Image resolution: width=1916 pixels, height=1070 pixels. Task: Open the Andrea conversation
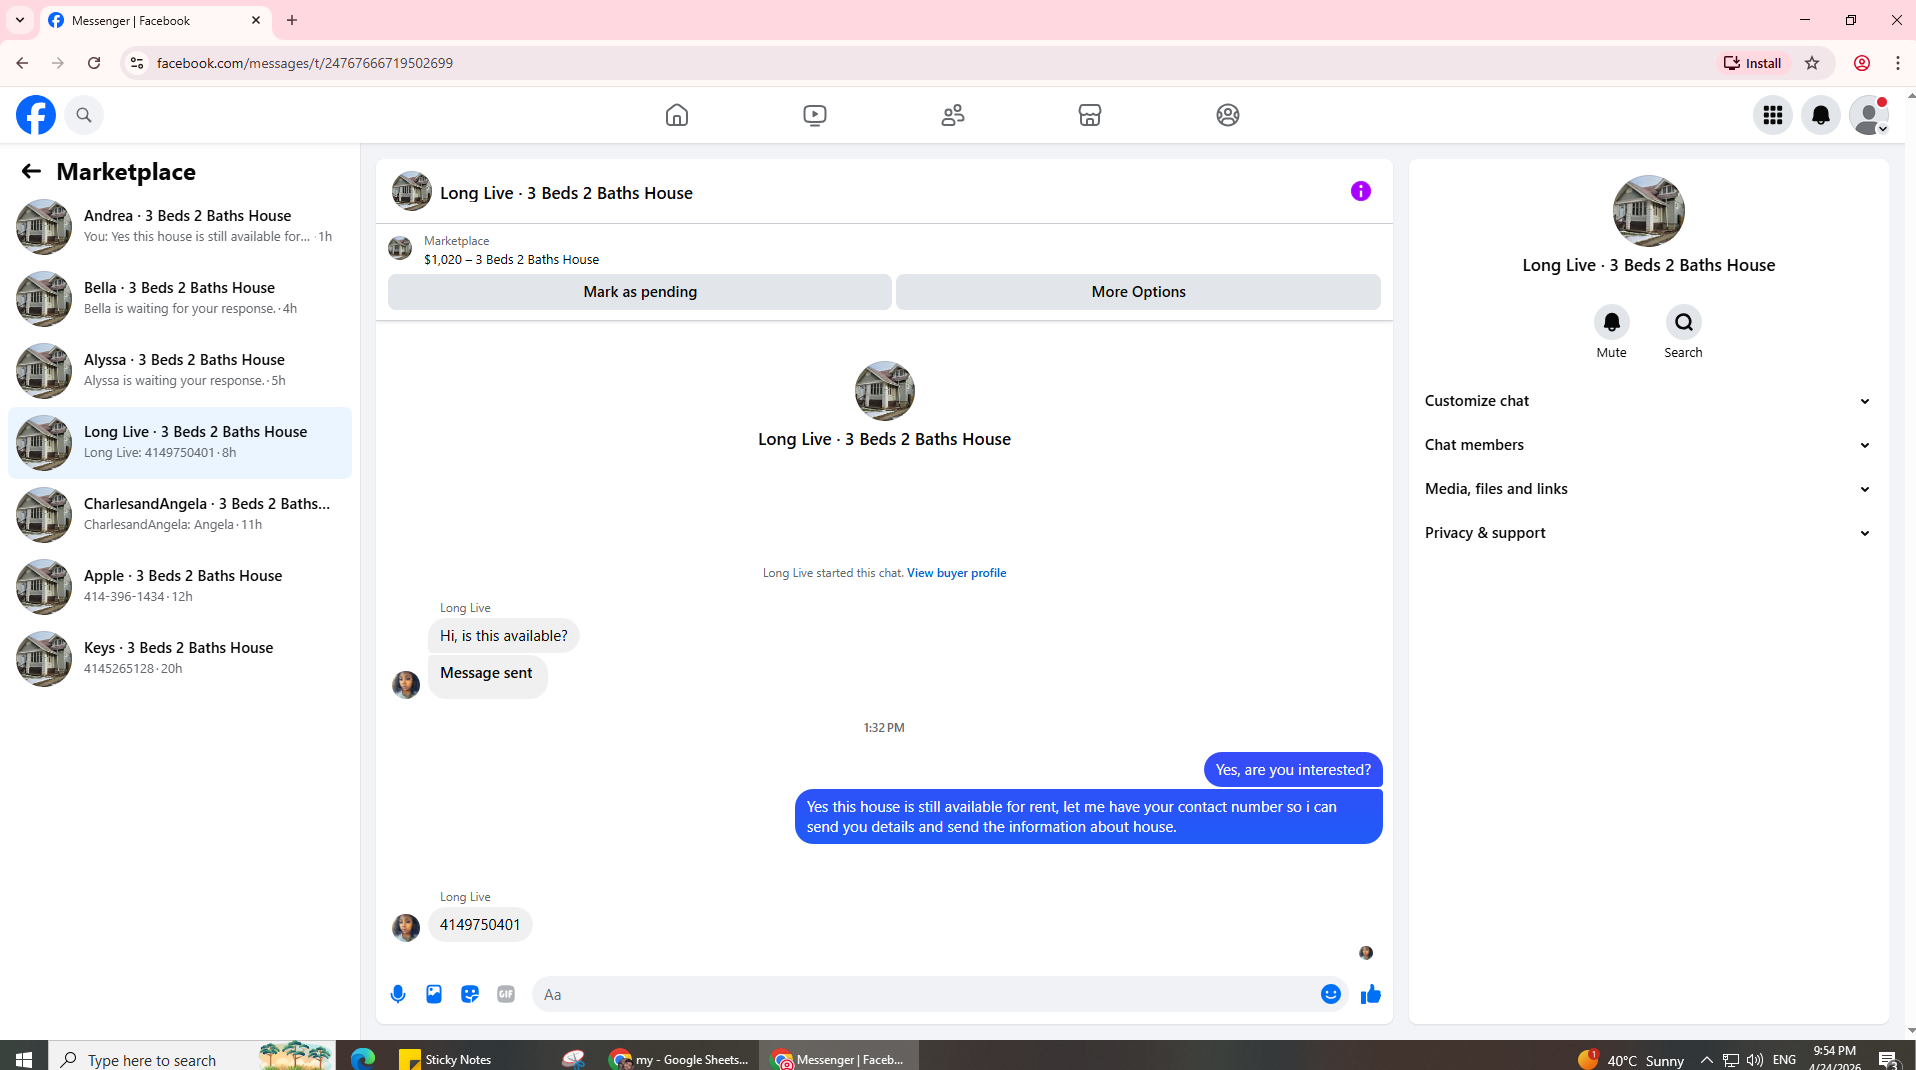tap(180, 227)
